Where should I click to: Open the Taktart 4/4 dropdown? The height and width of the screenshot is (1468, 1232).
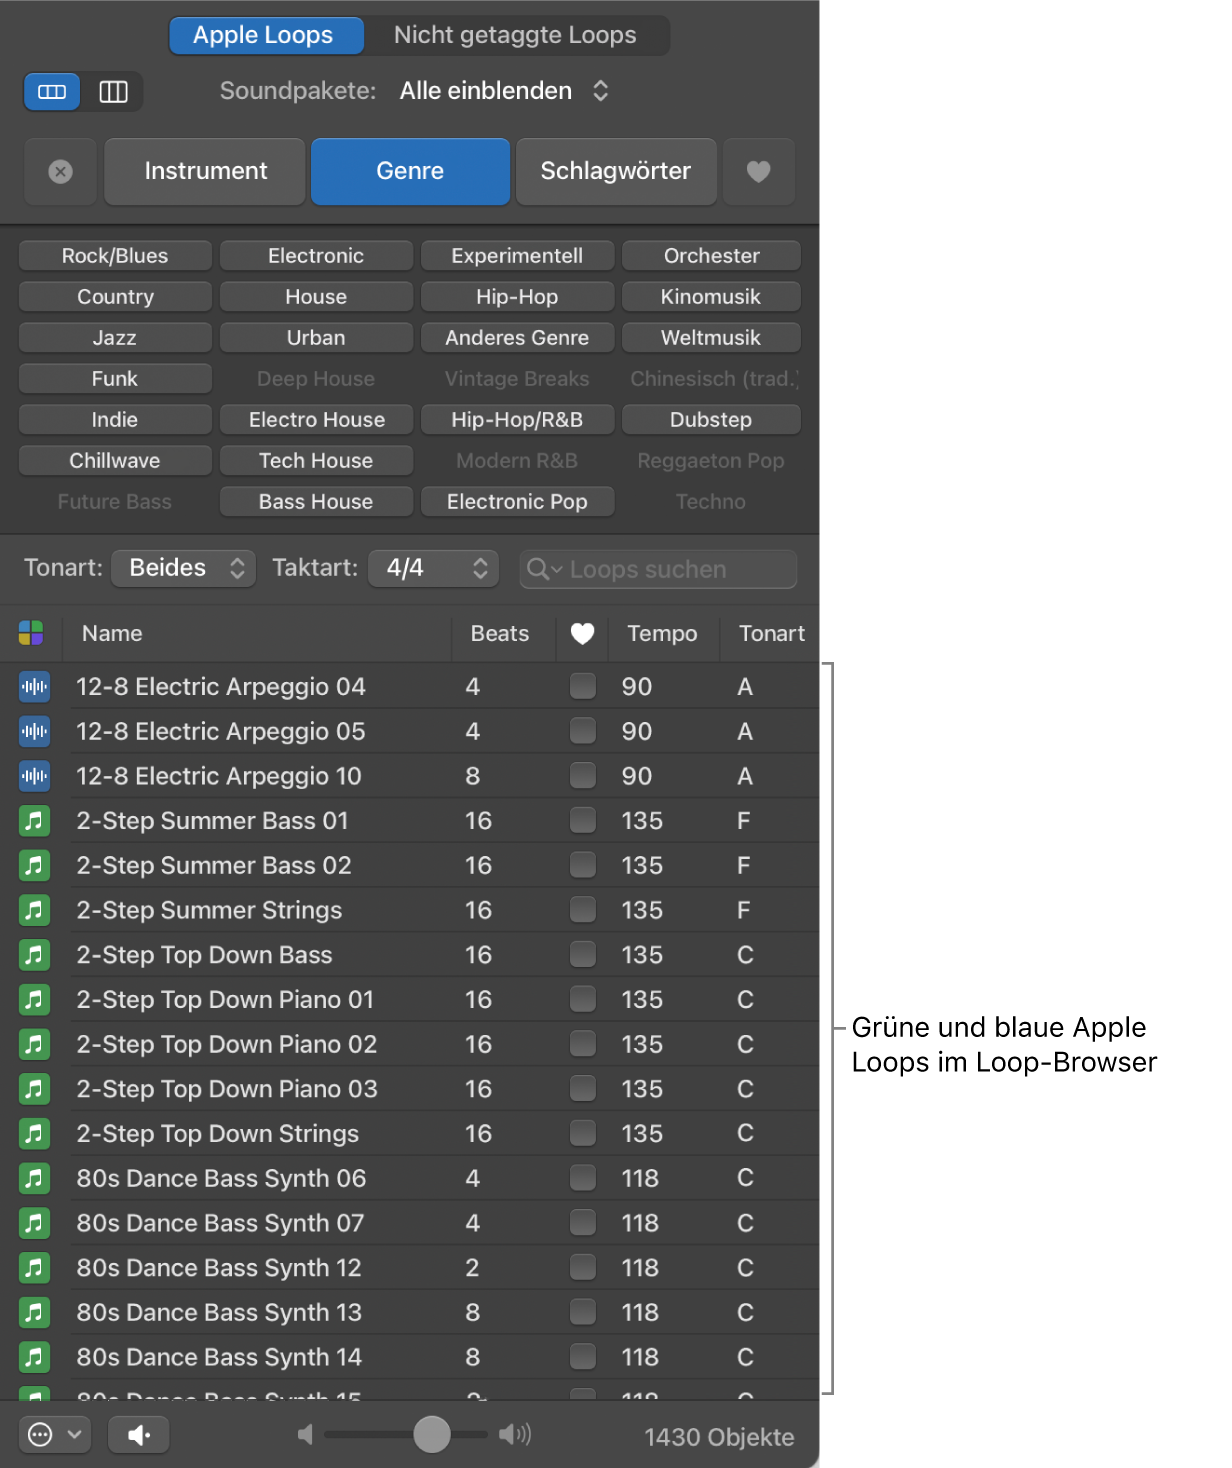(434, 568)
